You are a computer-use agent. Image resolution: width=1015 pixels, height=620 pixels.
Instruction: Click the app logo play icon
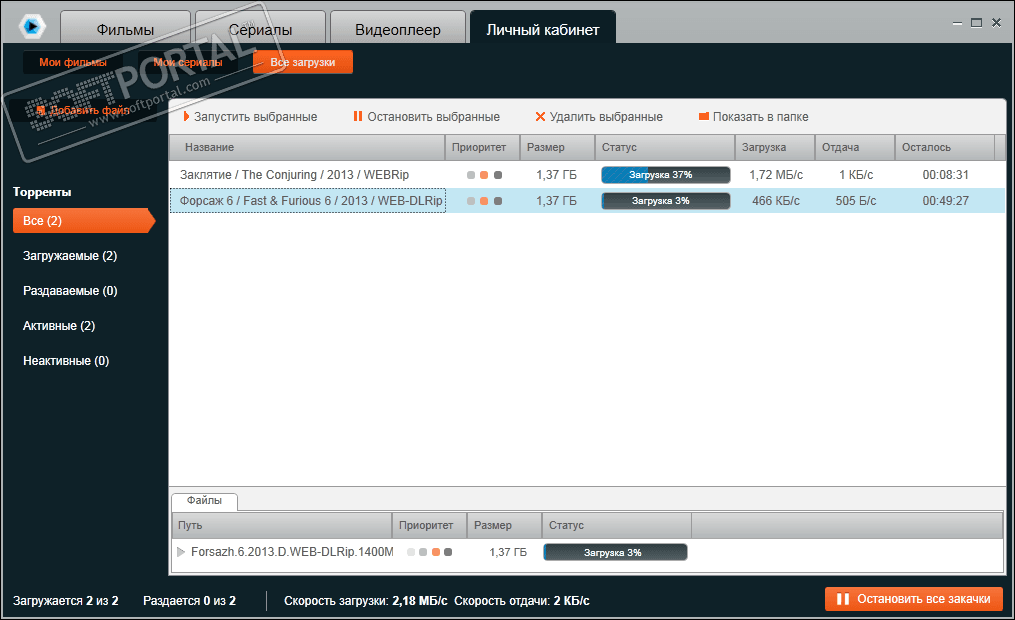point(31,26)
